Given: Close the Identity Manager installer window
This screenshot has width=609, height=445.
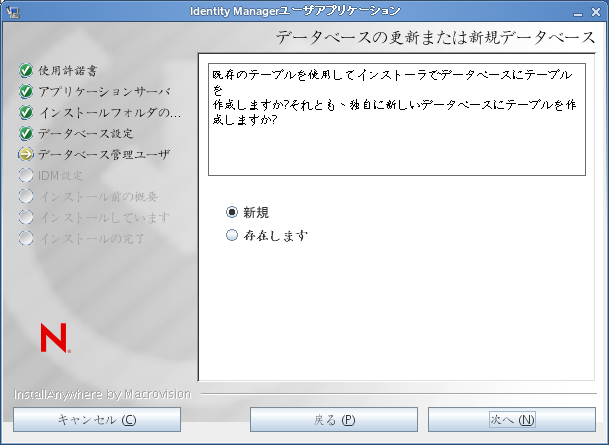Looking at the screenshot, I should pyautogui.click(x=596, y=12).
